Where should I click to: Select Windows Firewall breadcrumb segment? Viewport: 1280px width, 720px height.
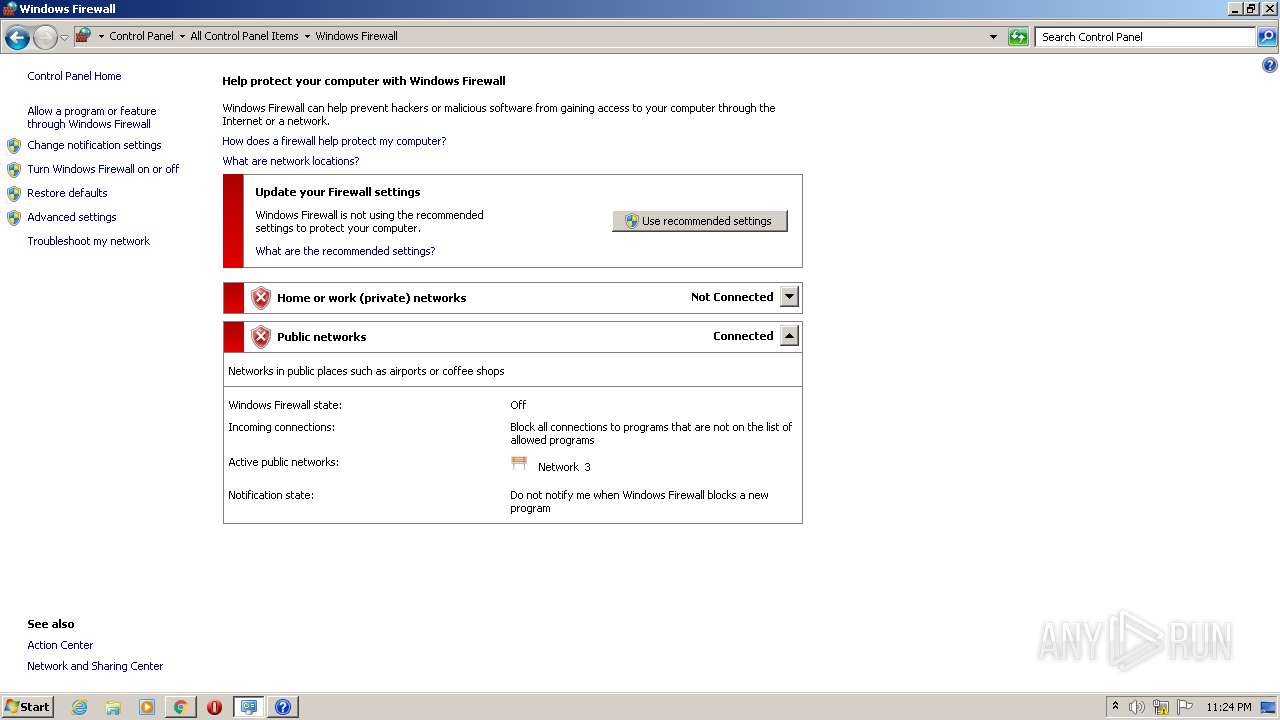(x=356, y=36)
